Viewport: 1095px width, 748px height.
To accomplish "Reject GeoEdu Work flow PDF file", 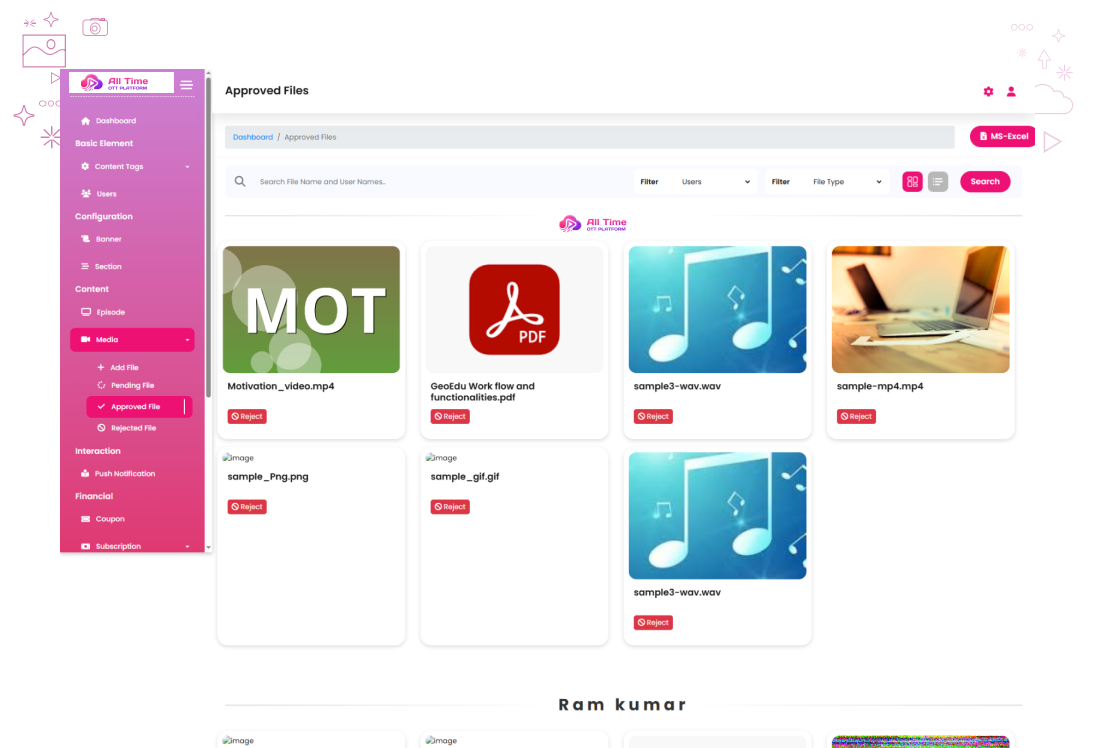I will (x=450, y=416).
